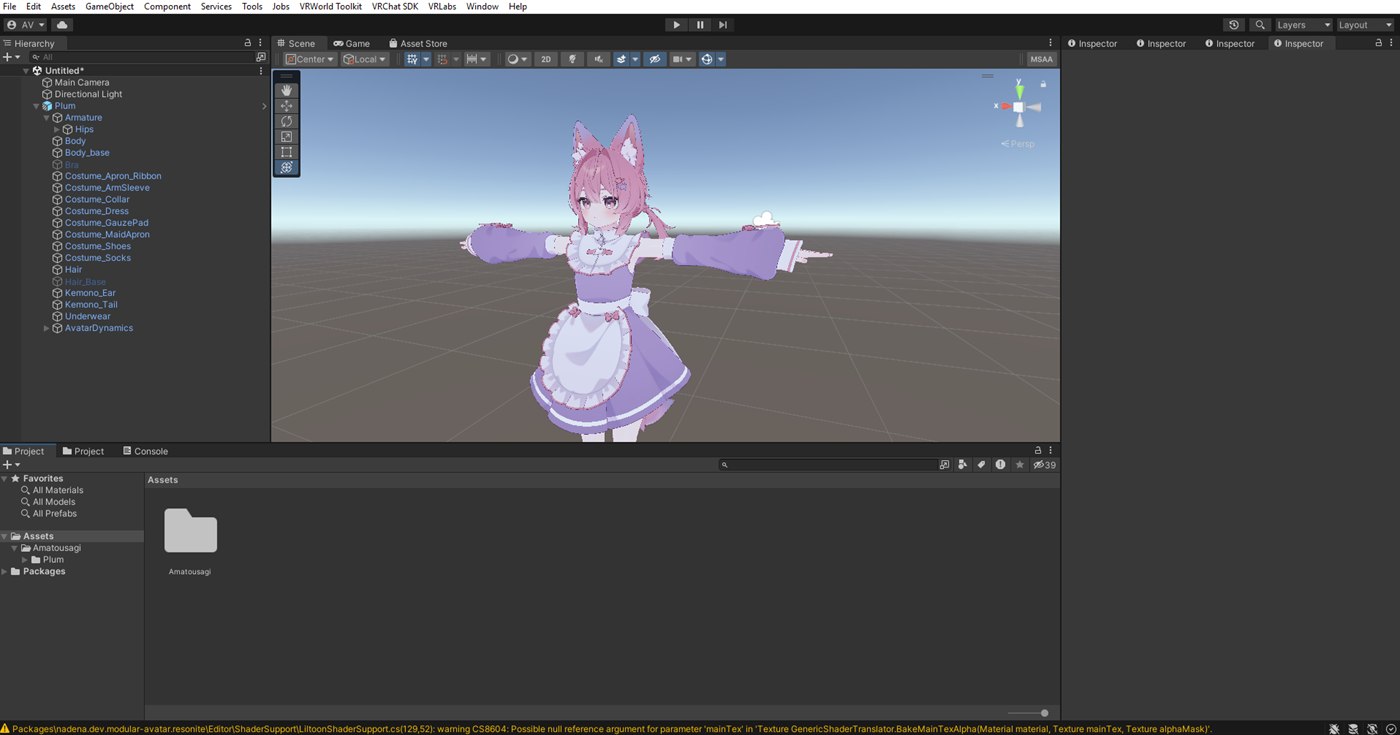Image resolution: width=1400 pixels, height=735 pixels.
Task: Click Y axis on the orientation gizmo
Action: (x=1019, y=90)
